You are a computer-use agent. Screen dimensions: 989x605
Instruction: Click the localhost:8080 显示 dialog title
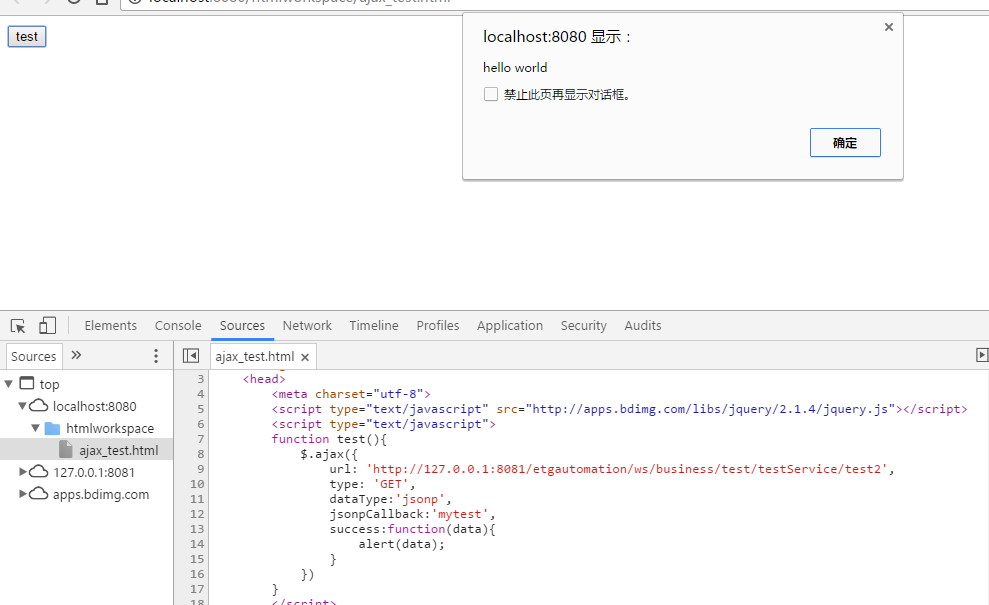(x=556, y=37)
